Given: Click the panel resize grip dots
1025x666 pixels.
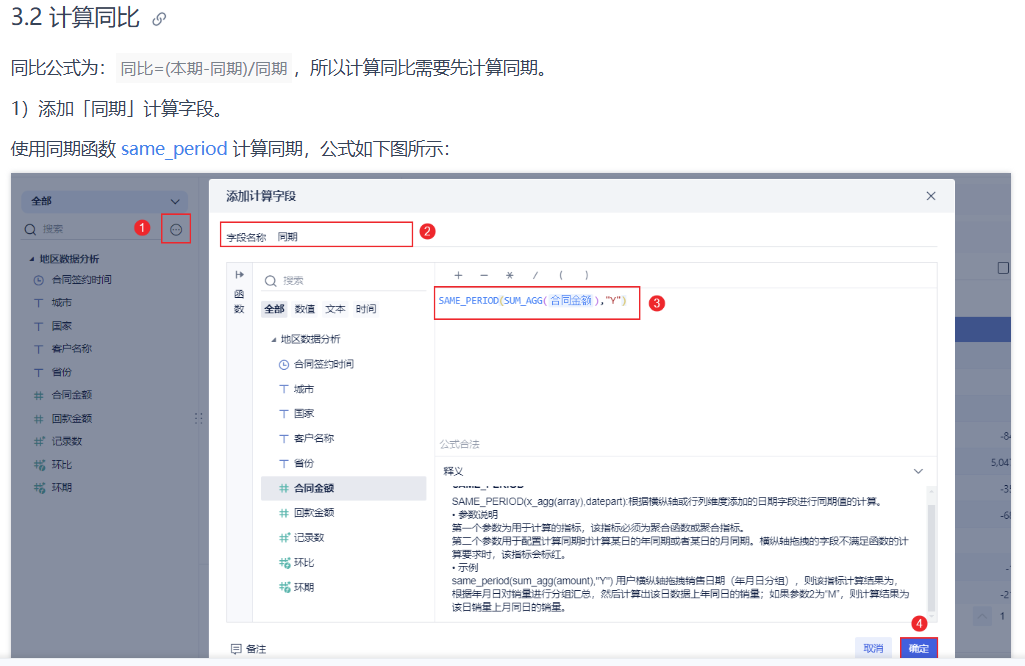Looking at the screenshot, I should tap(199, 418).
